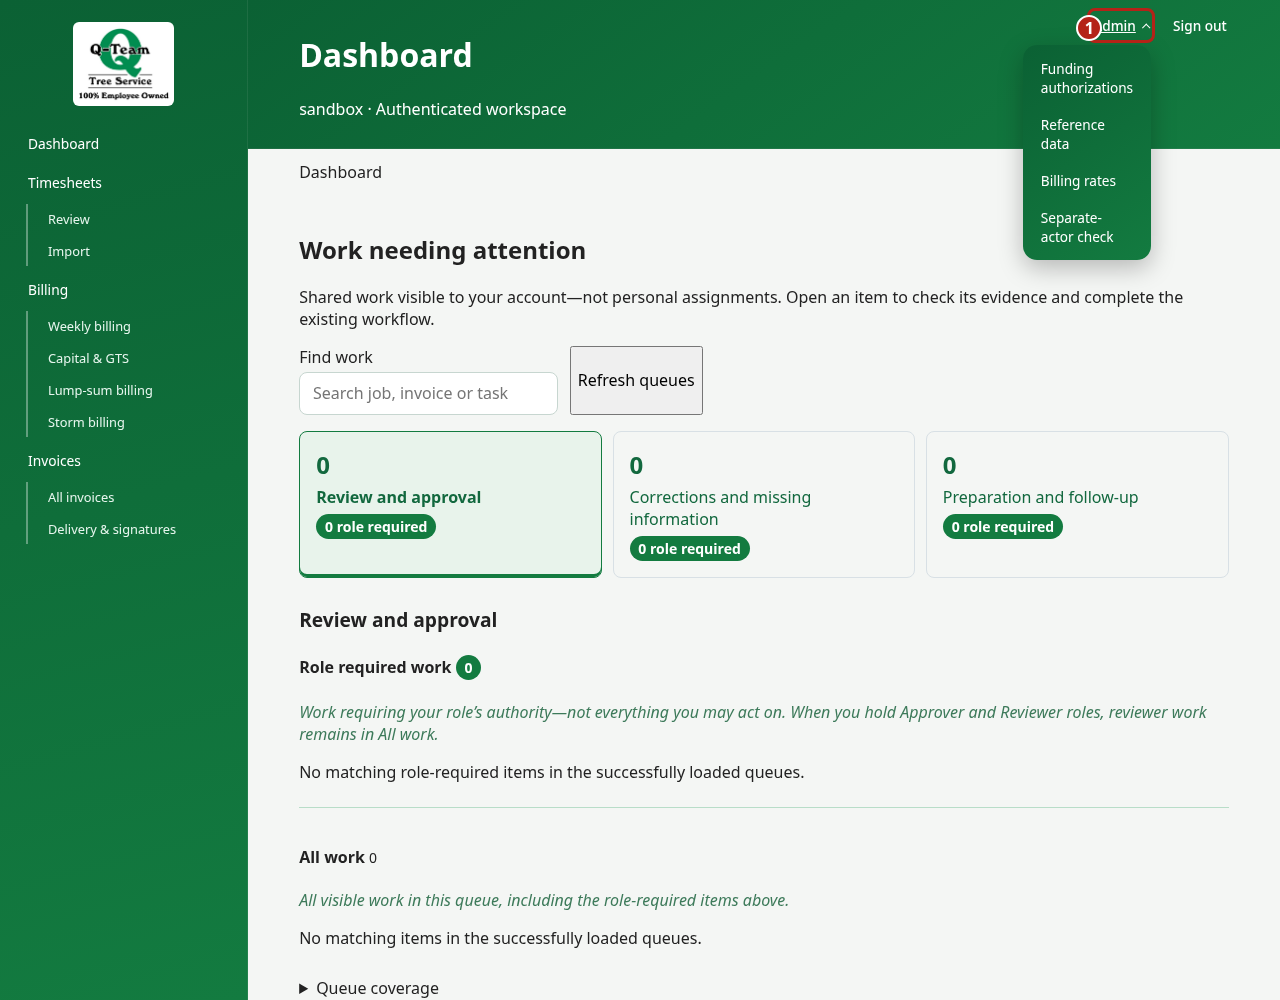The height and width of the screenshot is (1000, 1280).
Task: Click the Role required work count badge
Action: point(468,667)
